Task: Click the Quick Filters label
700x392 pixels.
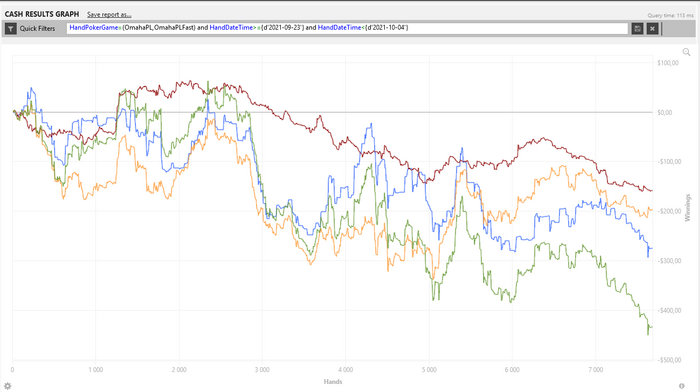Action: click(37, 29)
